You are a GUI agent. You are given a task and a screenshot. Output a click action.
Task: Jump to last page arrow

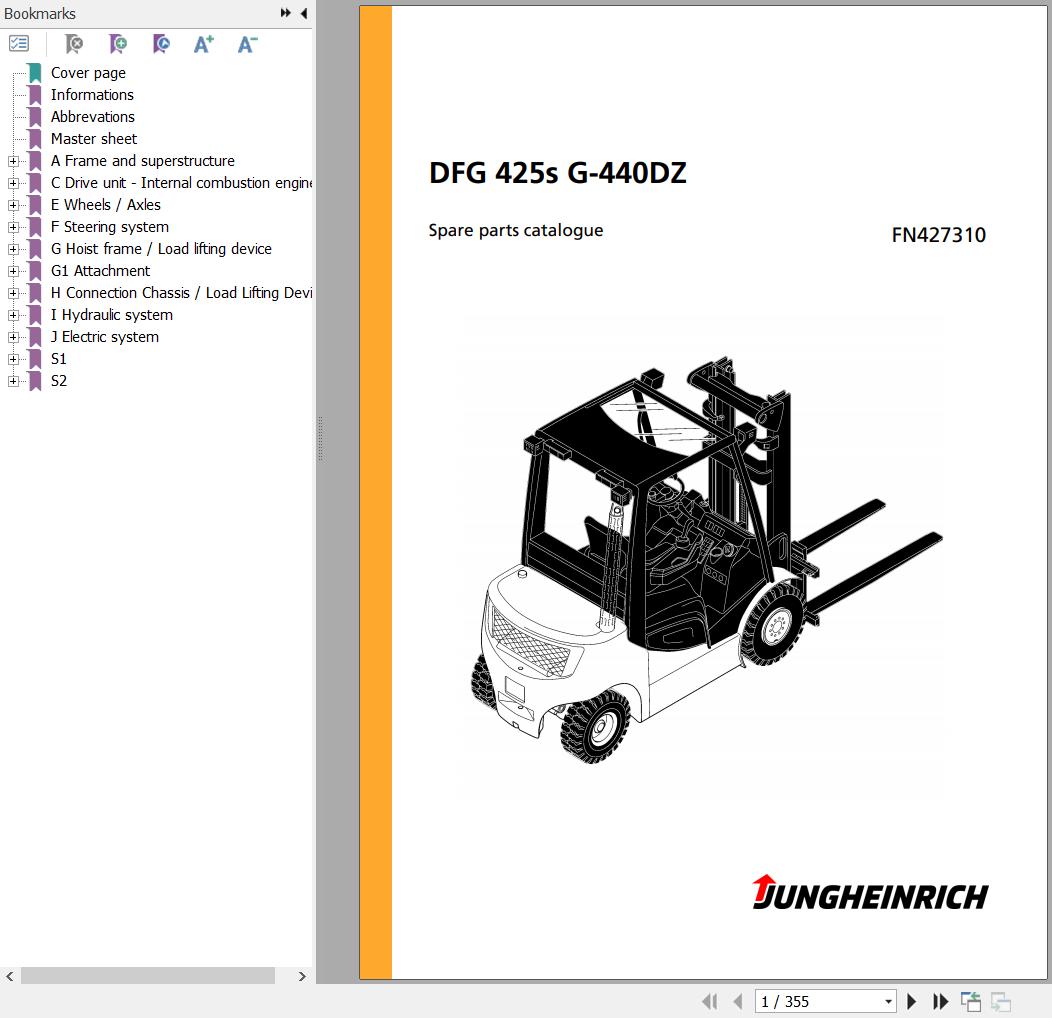[940, 1001]
